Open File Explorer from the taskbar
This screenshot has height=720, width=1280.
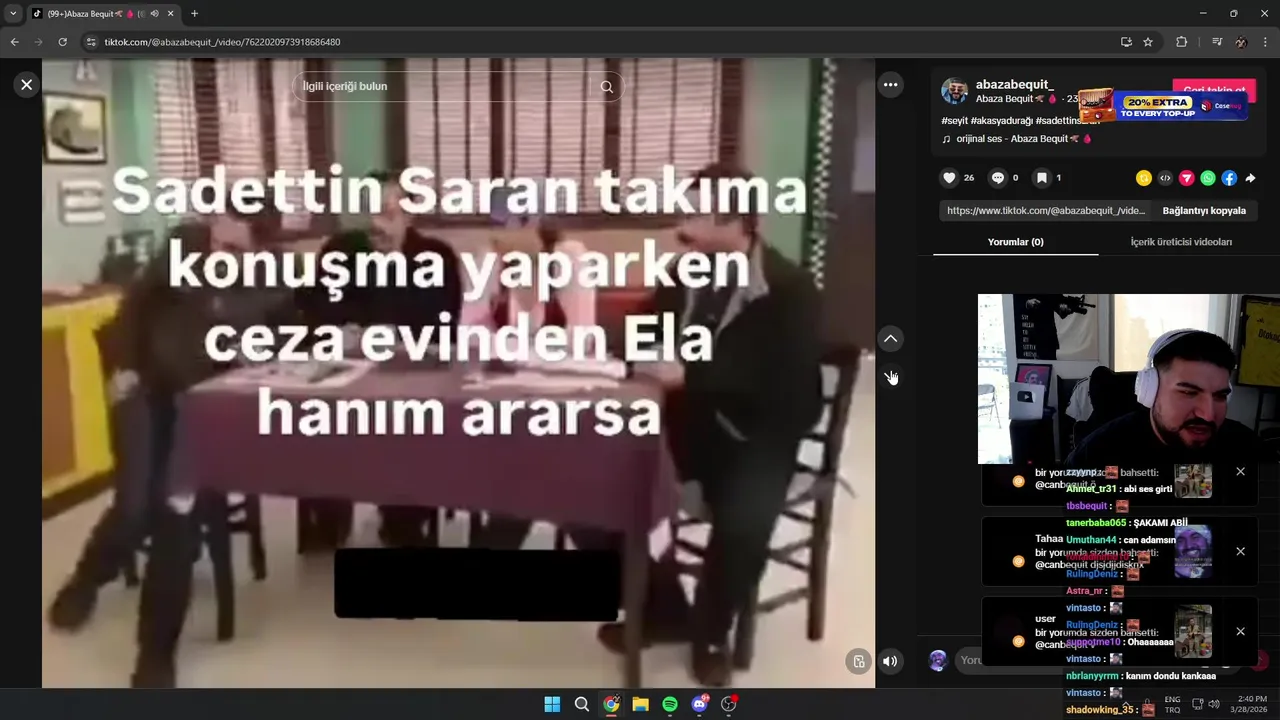tap(640, 704)
